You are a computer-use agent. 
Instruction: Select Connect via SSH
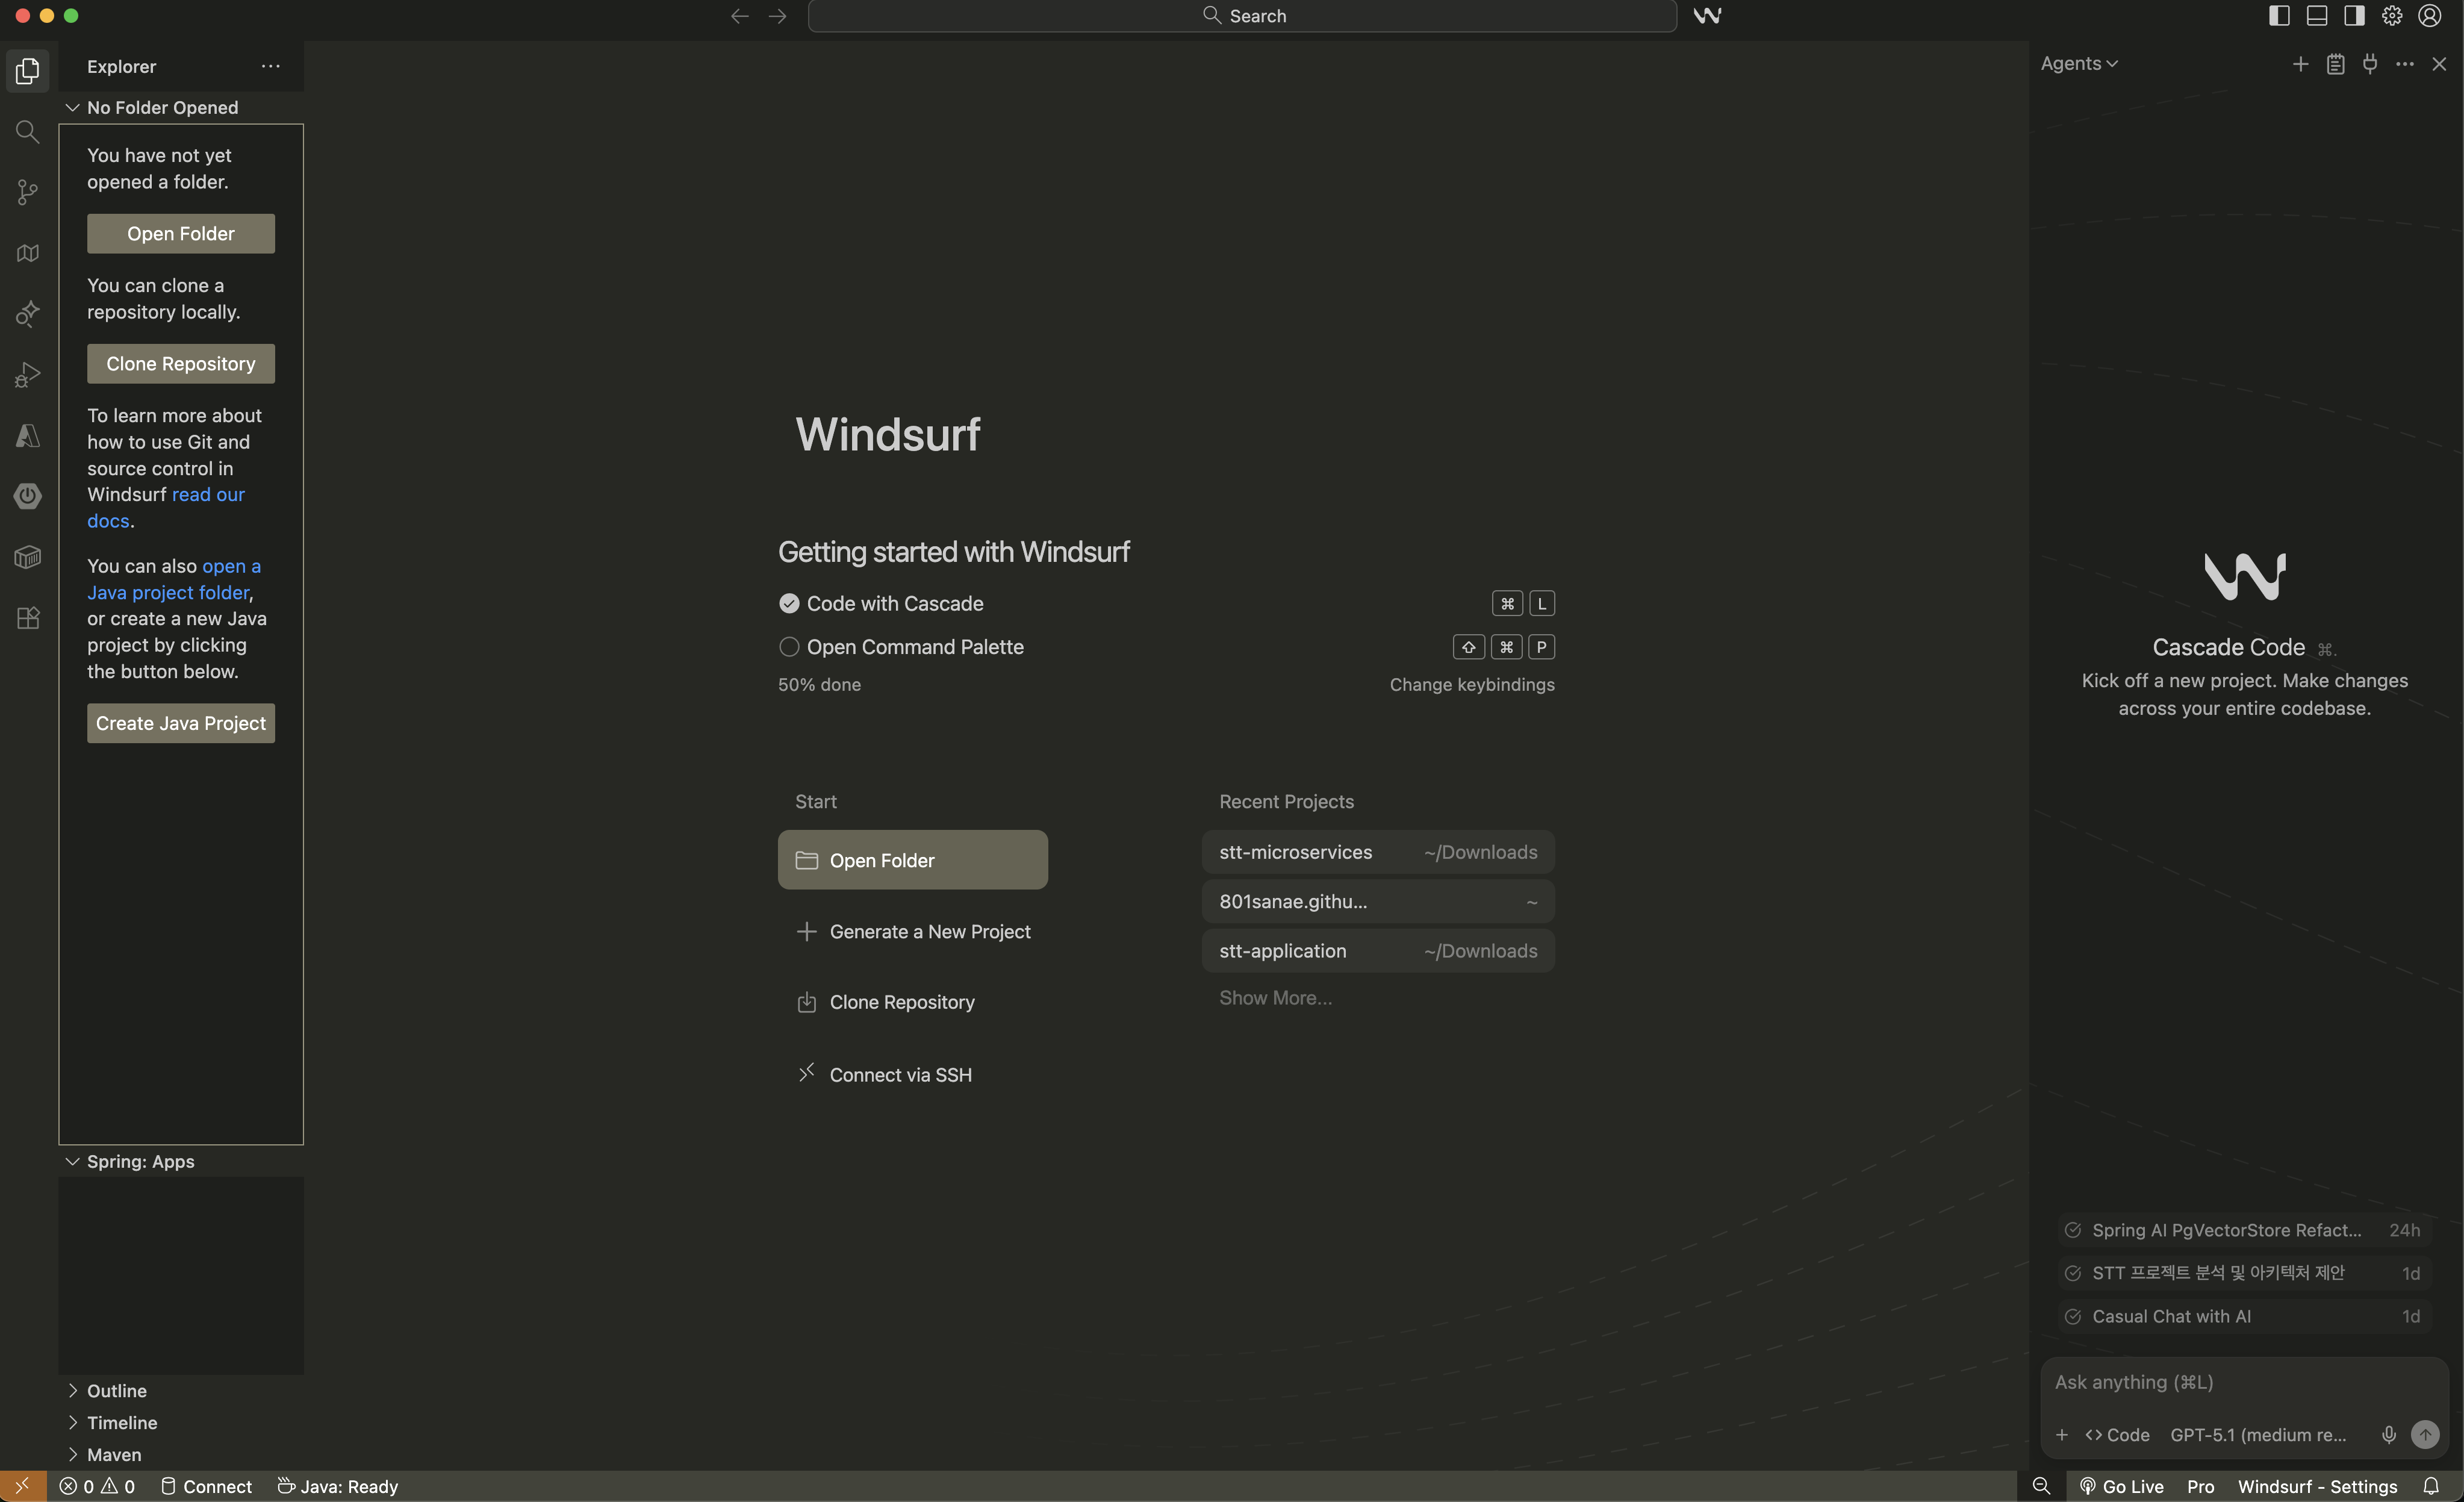coord(900,1075)
